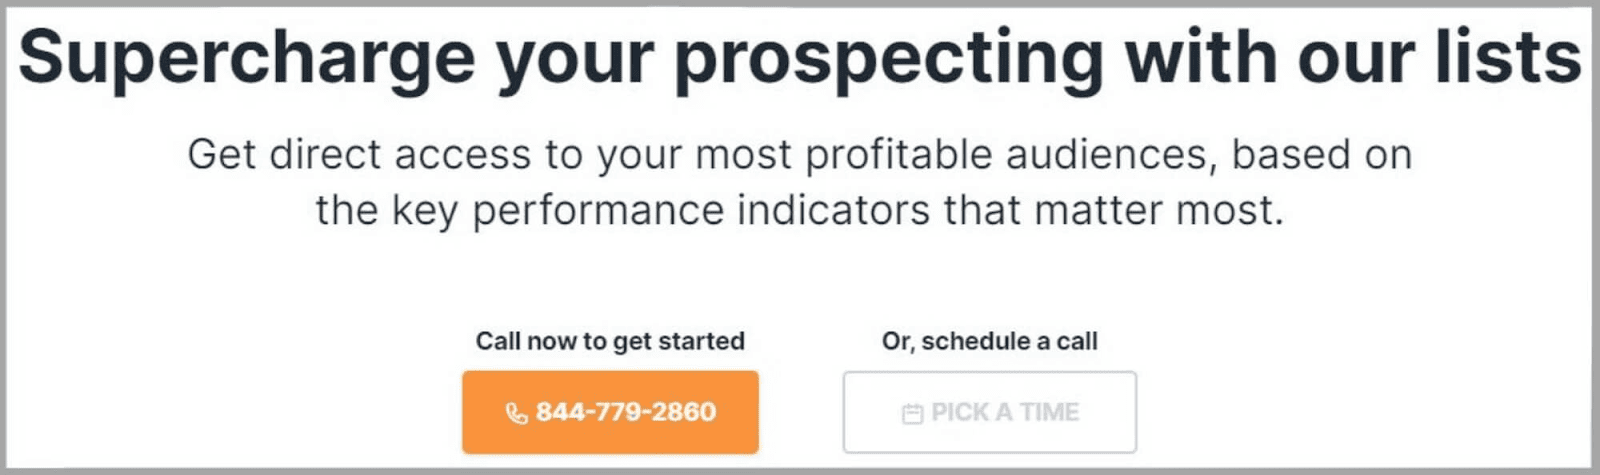Click the words "based on" in the subheading
The width and height of the screenshot is (1600, 475).
tap(1321, 155)
